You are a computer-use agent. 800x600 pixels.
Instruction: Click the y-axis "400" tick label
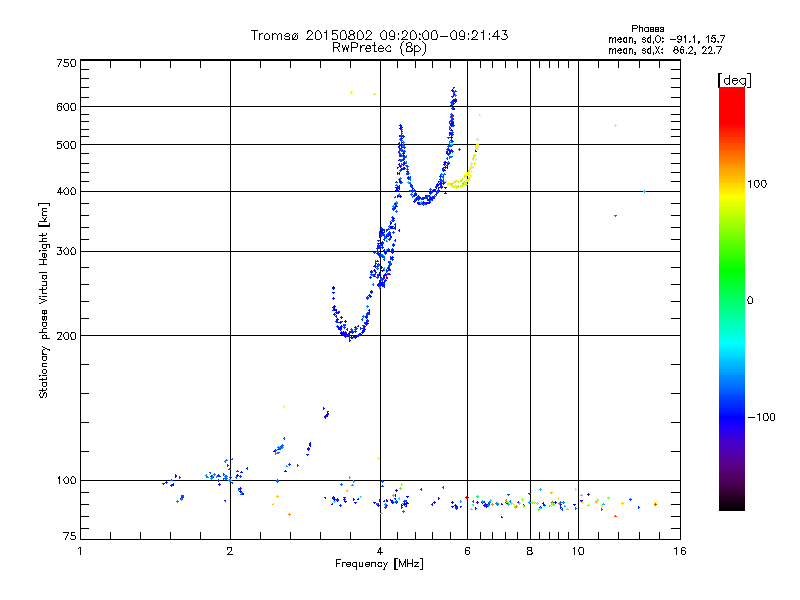pyautogui.click(x=66, y=191)
